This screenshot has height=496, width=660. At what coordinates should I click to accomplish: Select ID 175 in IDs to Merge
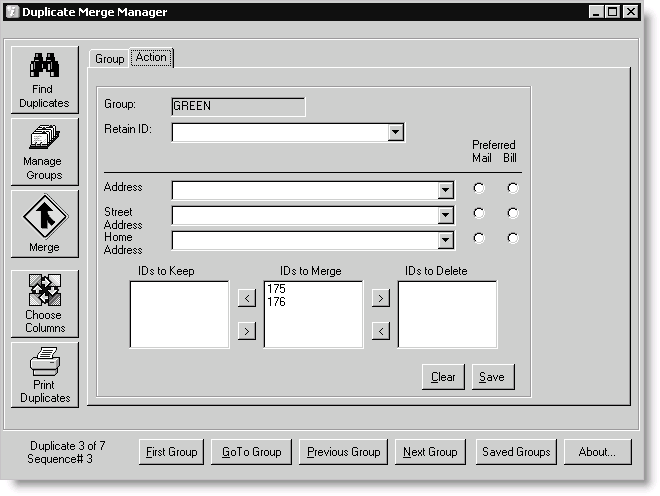coord(277,288)
